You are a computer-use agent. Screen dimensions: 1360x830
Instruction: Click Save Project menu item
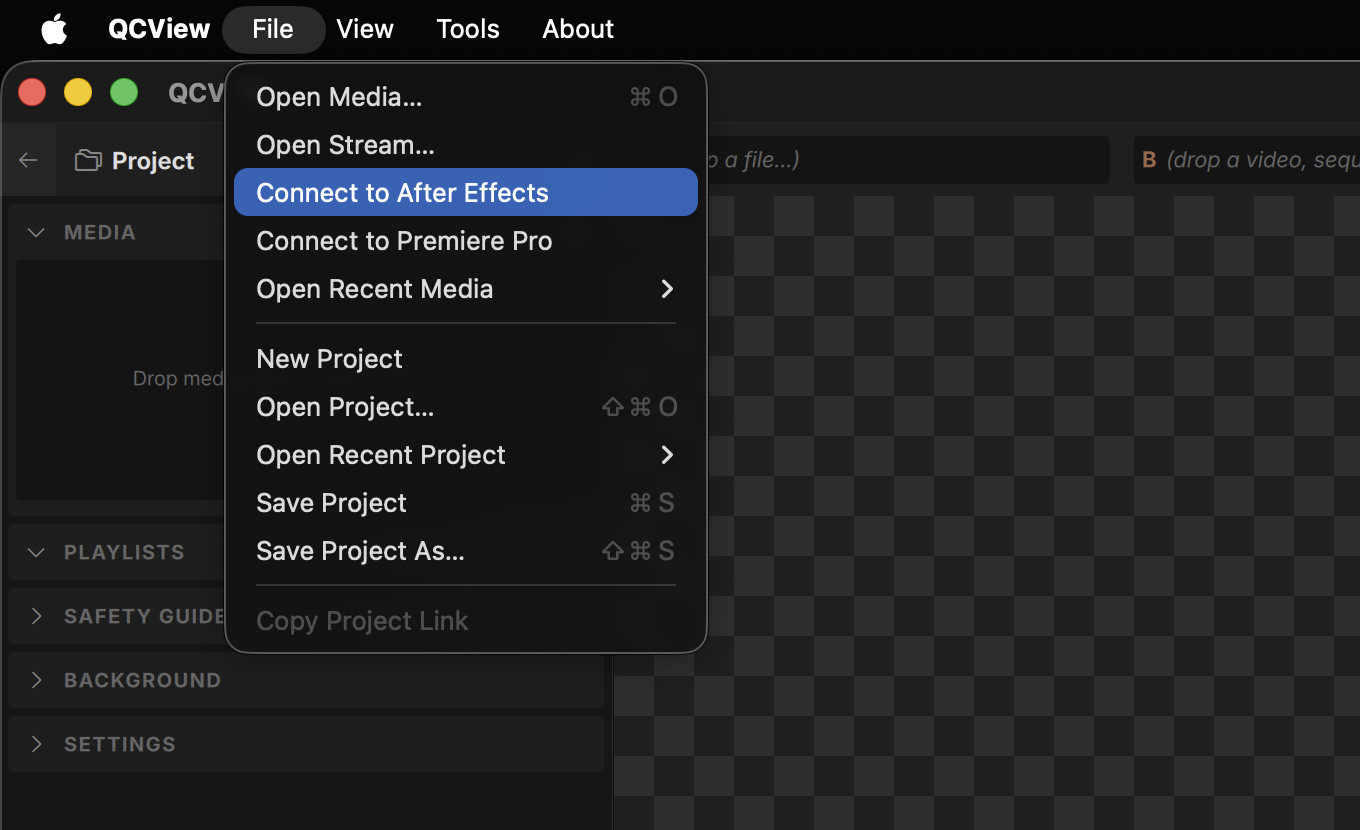tap(466, 503)
